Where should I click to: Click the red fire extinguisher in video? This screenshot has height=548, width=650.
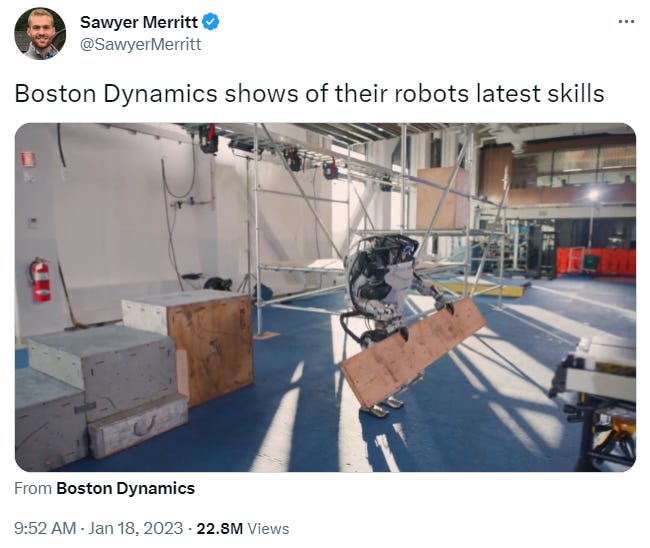[40, 279]
